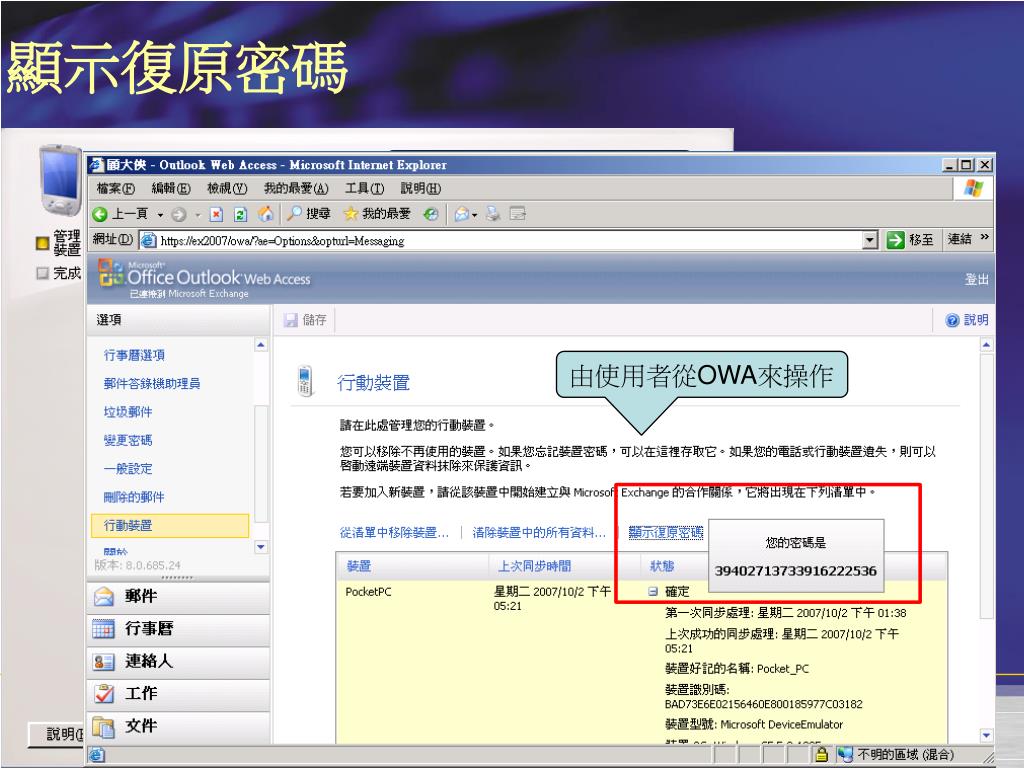Open the mail icon in IE toolbar
This screenshot has height=768, width=1024.
pos(462,214)
